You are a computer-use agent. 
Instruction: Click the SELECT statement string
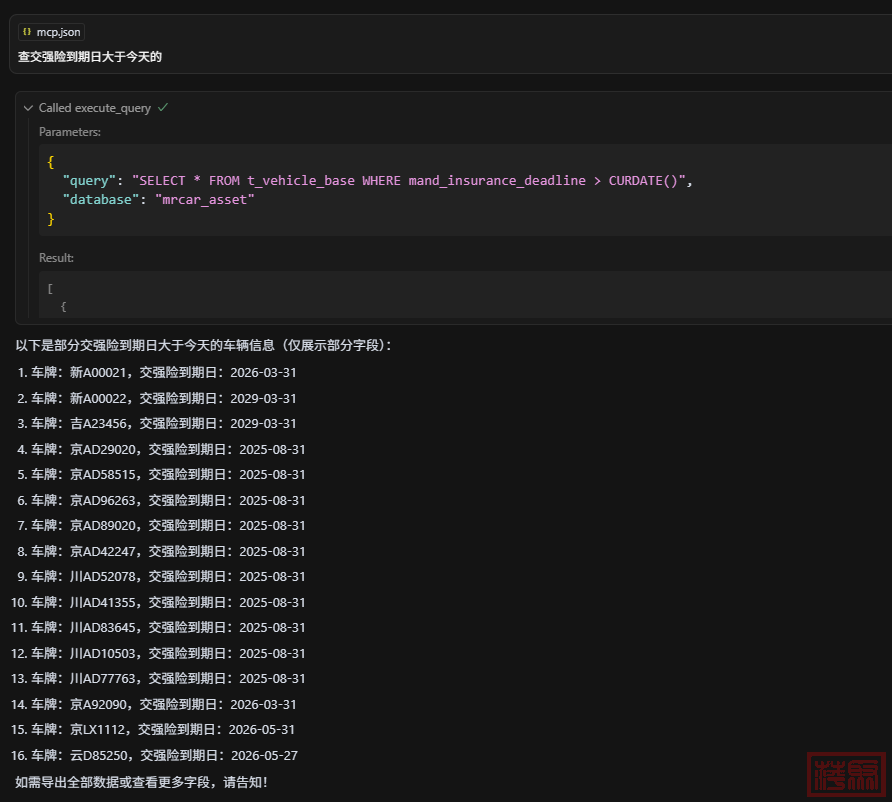pos(410,180)
